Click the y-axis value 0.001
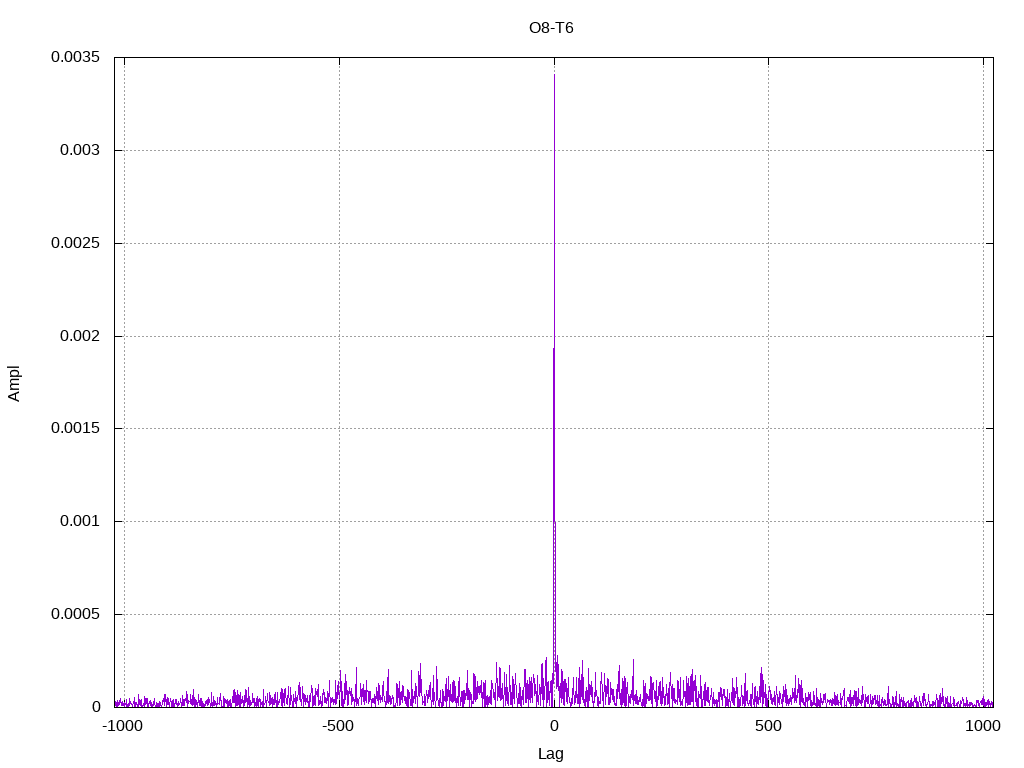Viewport: 1024px width, 768px height. click(x=80, y=521)
